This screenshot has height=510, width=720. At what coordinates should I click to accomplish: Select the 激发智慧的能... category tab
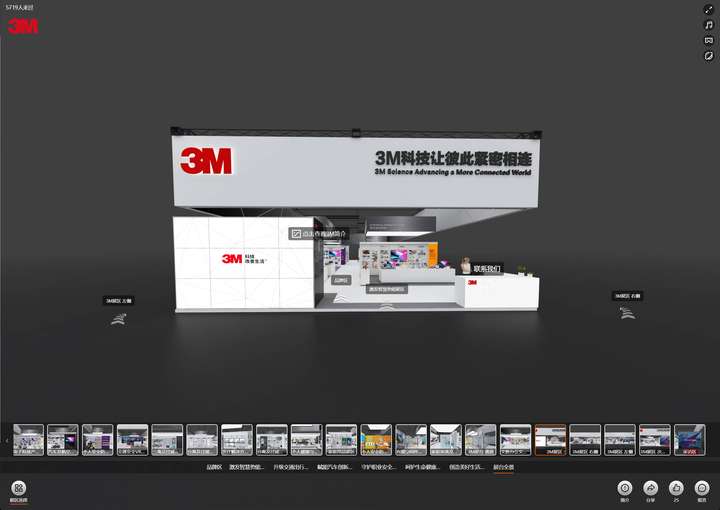pyautogui.click(x=247, y=467)
